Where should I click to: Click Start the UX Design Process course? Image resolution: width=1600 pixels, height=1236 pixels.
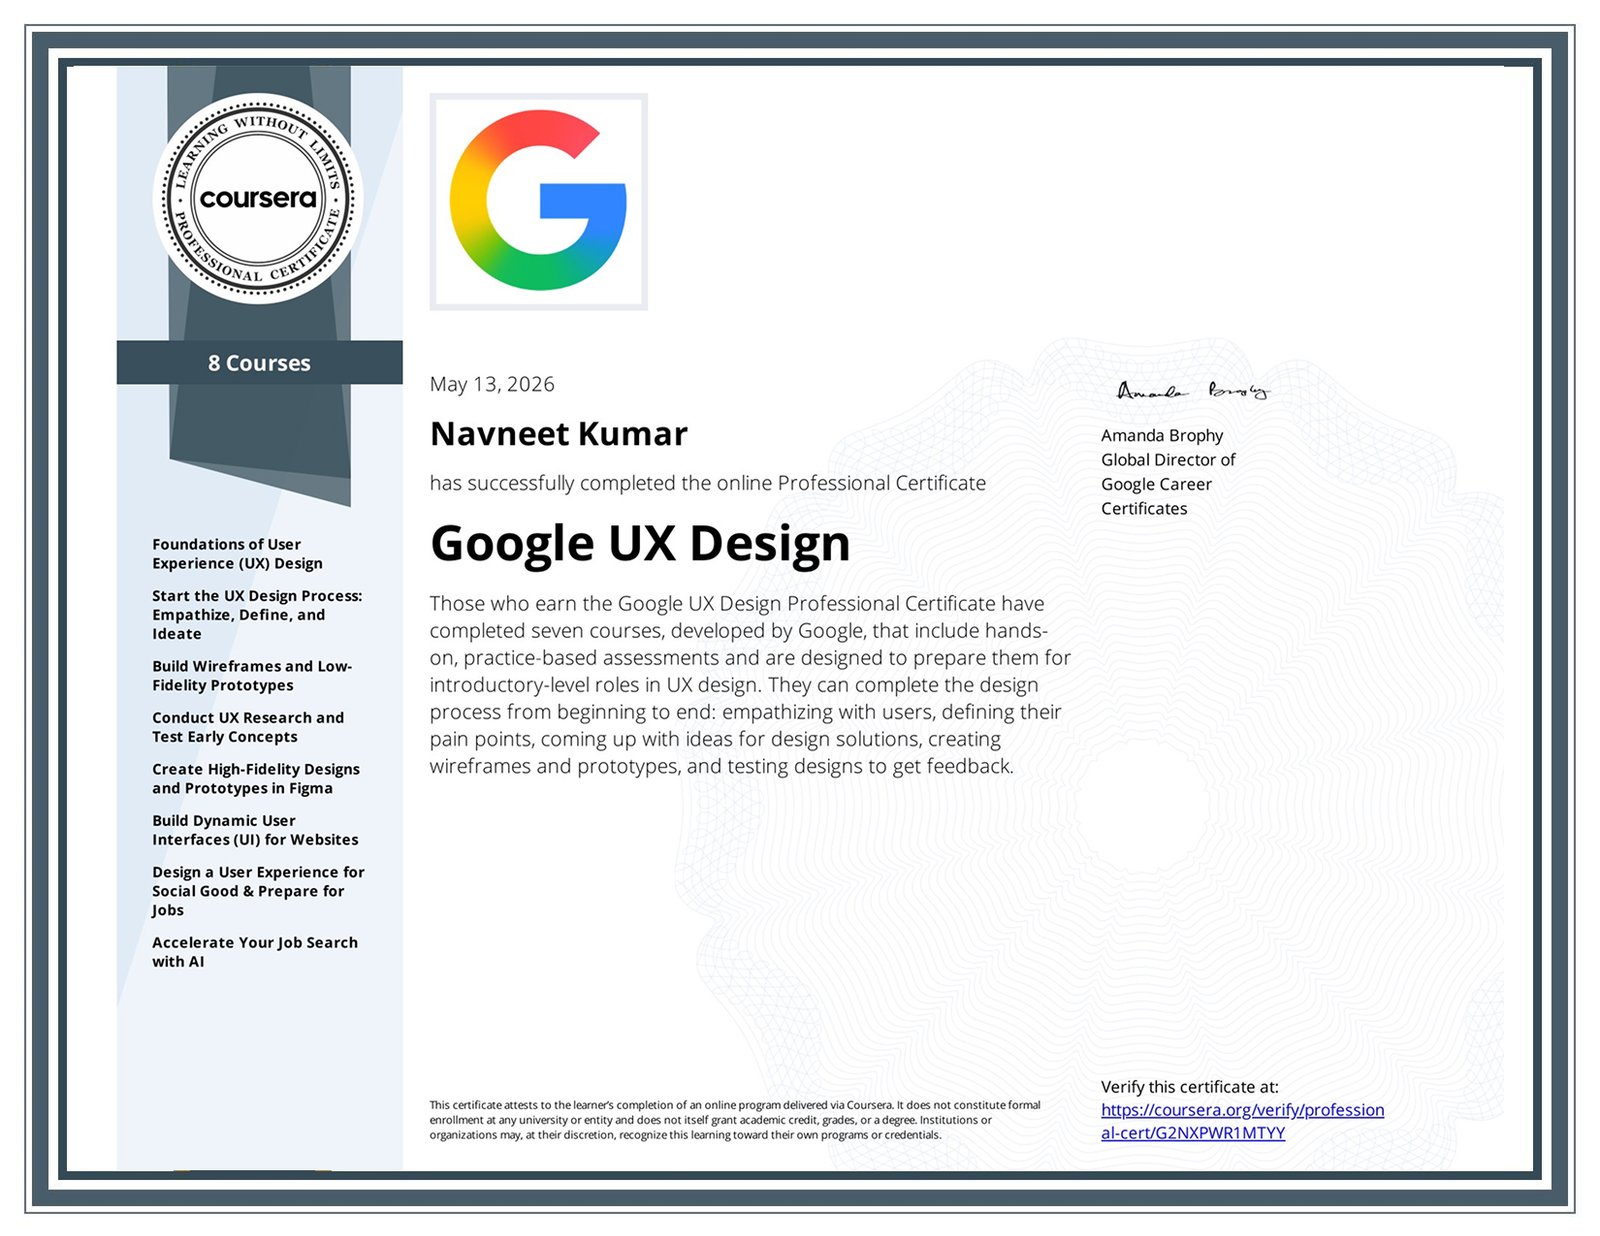pos(257,615)
